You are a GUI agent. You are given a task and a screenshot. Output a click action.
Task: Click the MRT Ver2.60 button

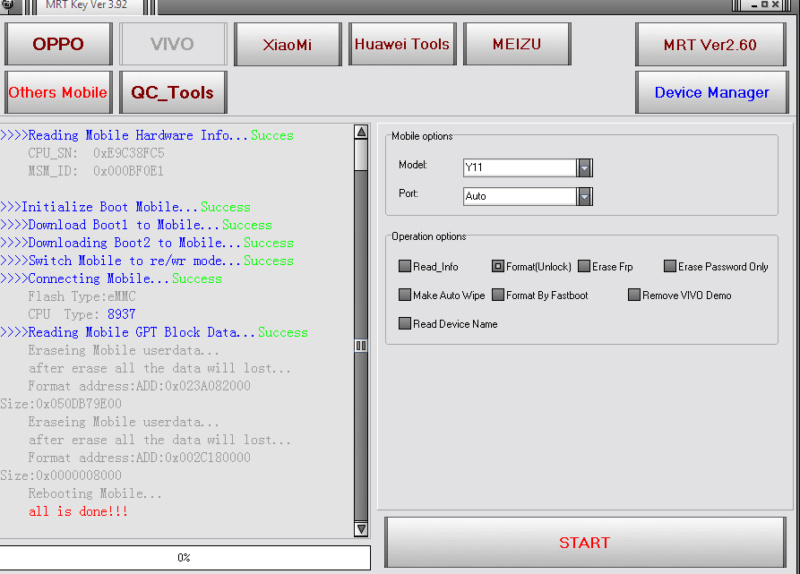click(710, 44)
